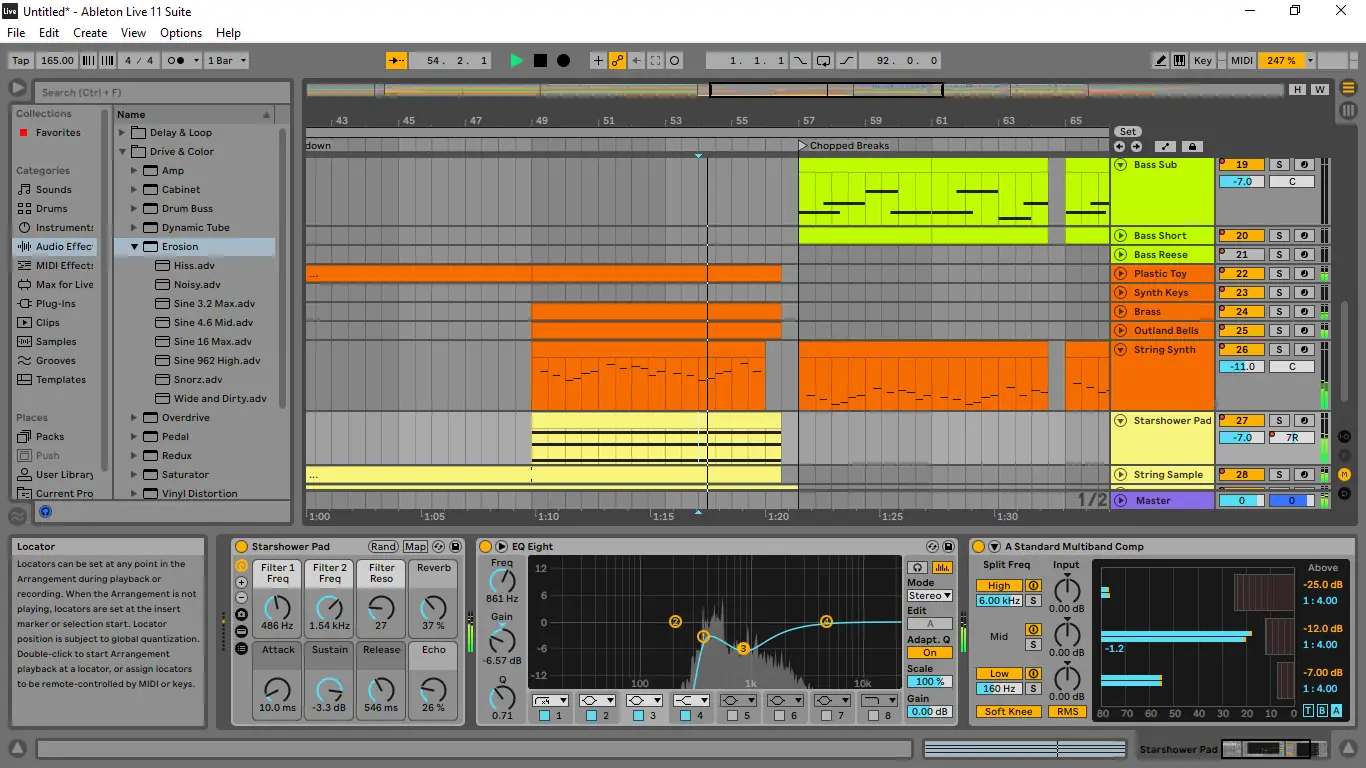Viewport: 1366px width, 768px height.
Task: Expand the Overdrive folder
Action: [x=135, y=418]
